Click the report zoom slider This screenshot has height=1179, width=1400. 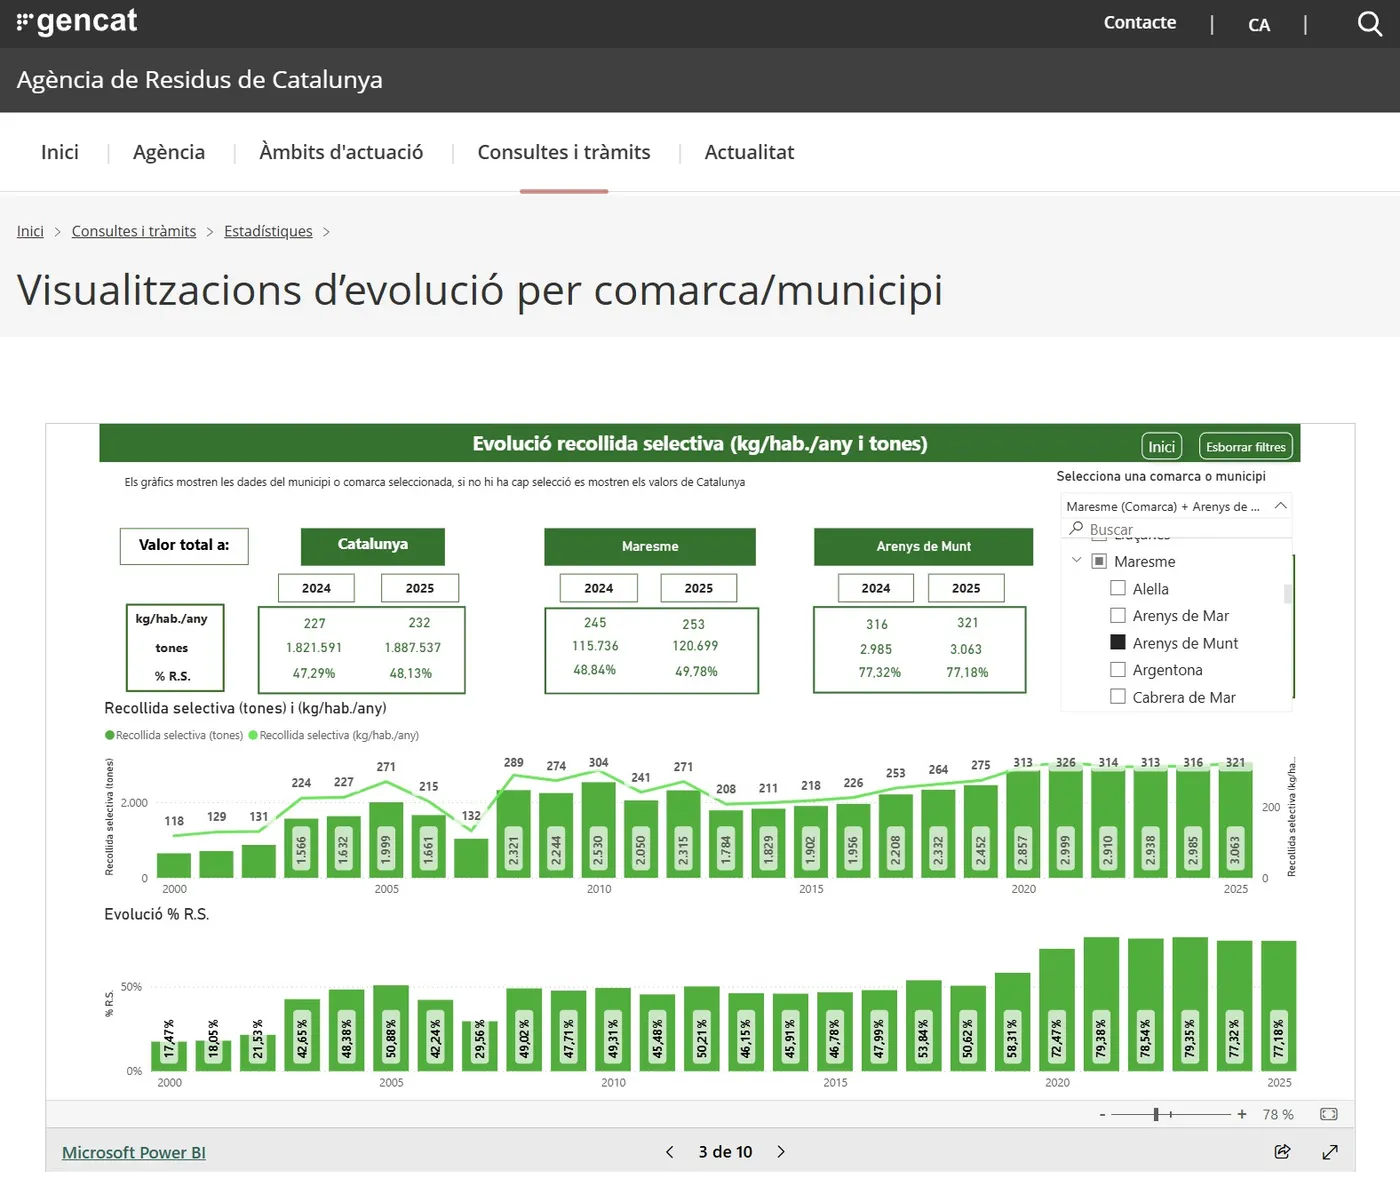1171,1114
